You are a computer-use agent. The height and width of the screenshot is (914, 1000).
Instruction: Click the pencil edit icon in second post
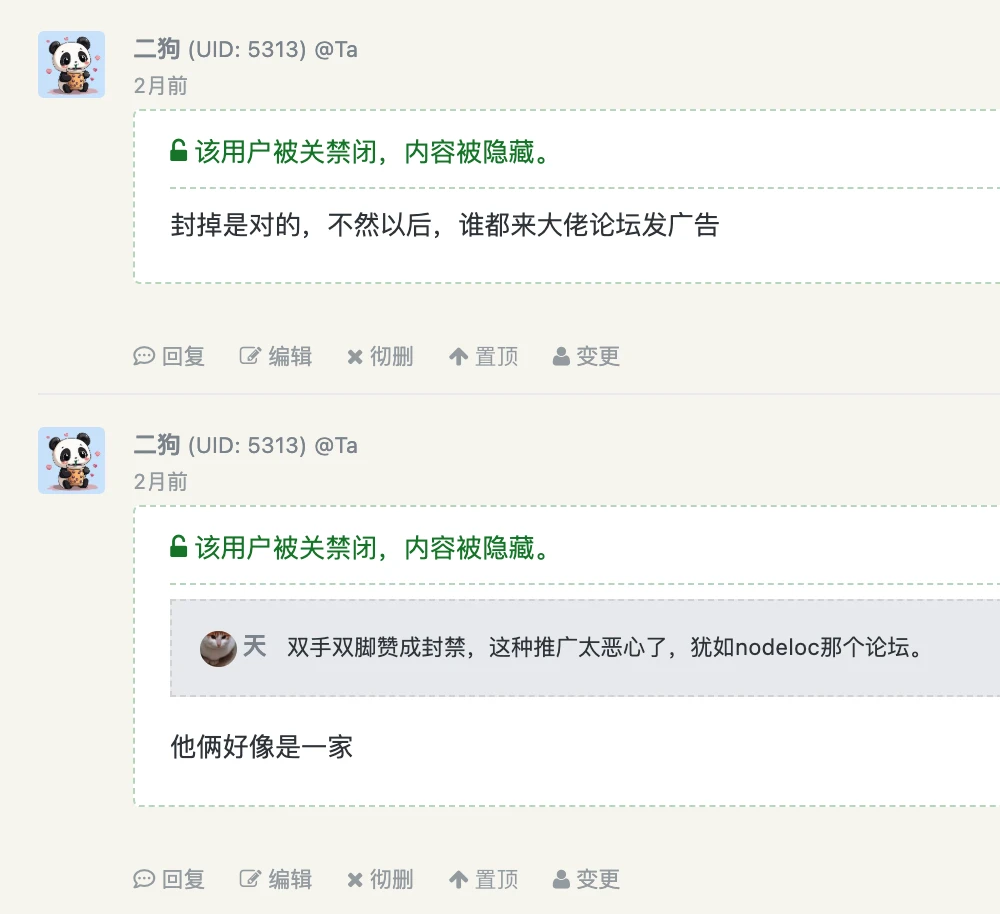pos(250,879)
